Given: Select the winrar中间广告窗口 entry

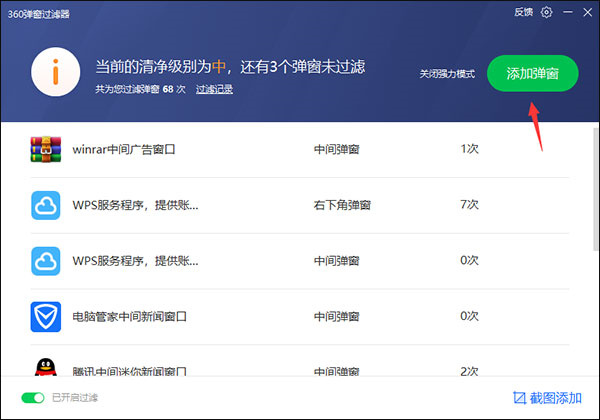Looking at the screenshot, I should pos(300,149).
